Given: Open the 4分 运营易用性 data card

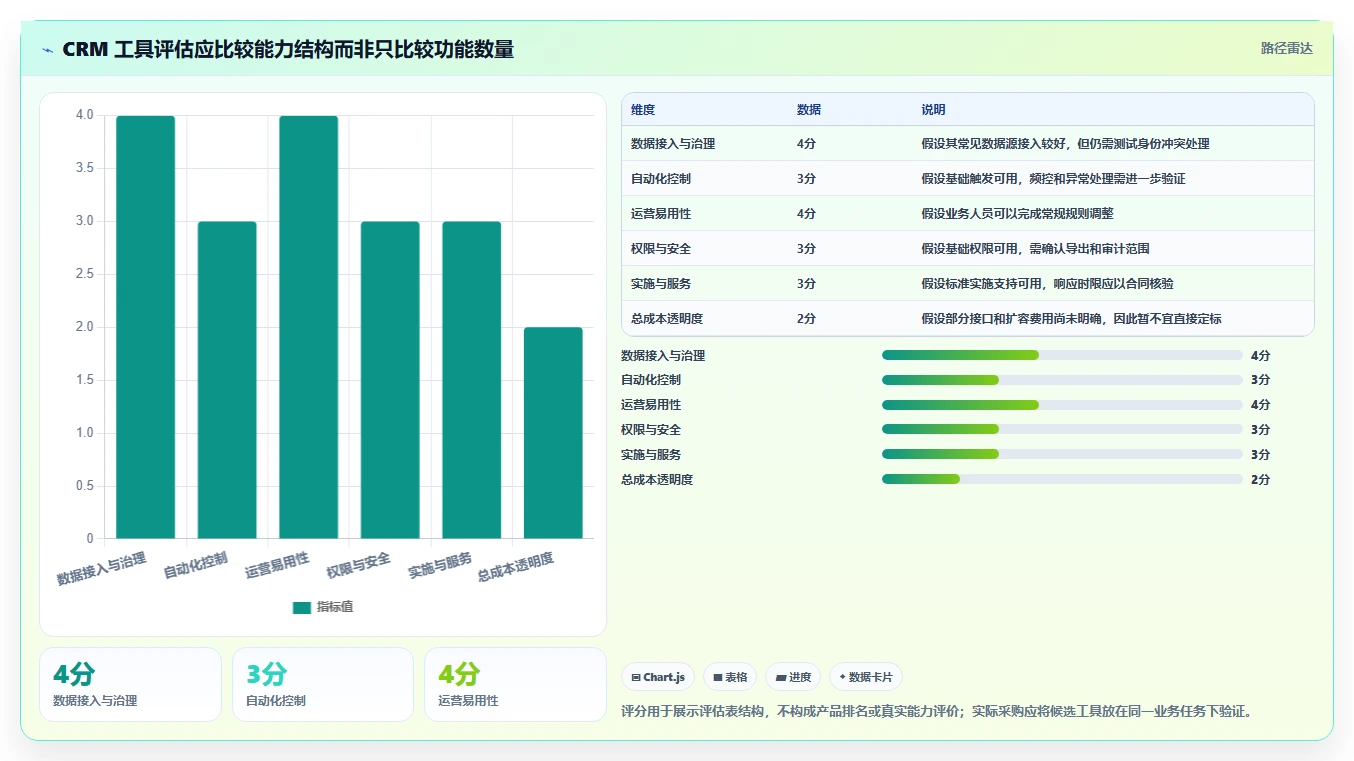Looking at the screenshot, I should pyautogui.click(x=515, y=684).
